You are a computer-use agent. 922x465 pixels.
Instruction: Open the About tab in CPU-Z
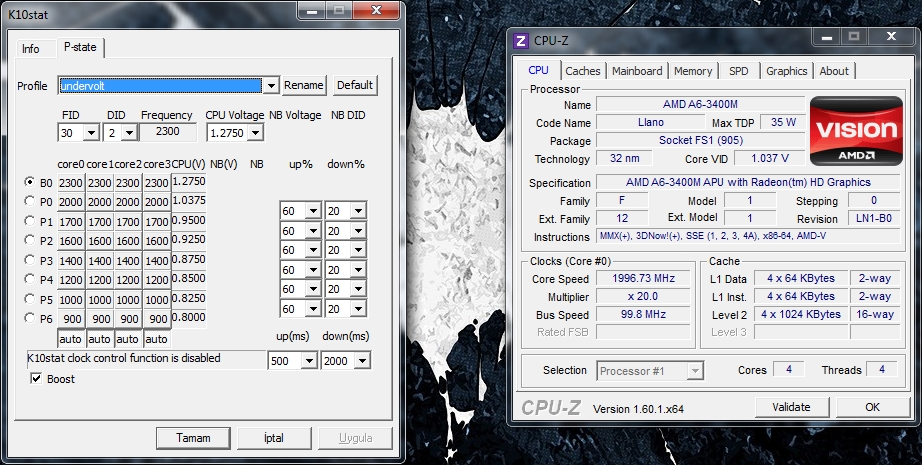coord(834,71)
